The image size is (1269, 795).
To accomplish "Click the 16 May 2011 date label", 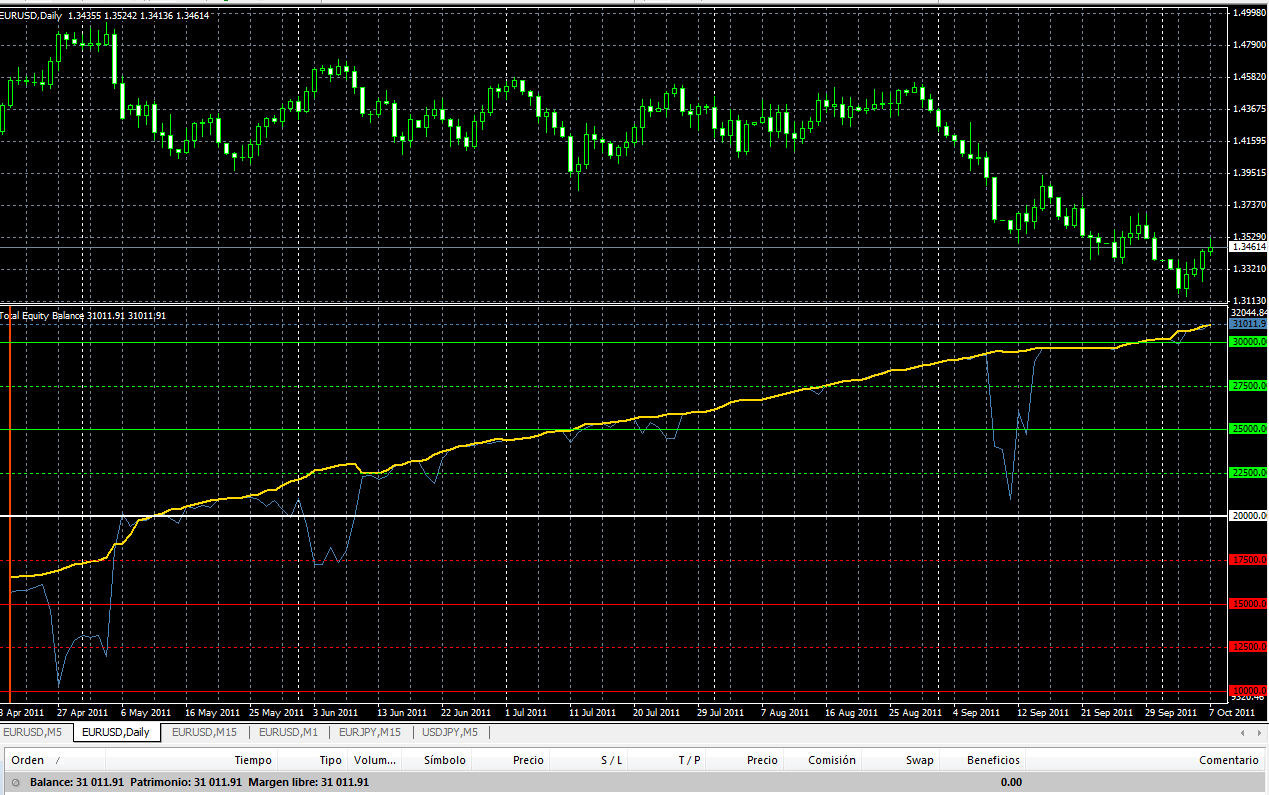I will (212, 713).
